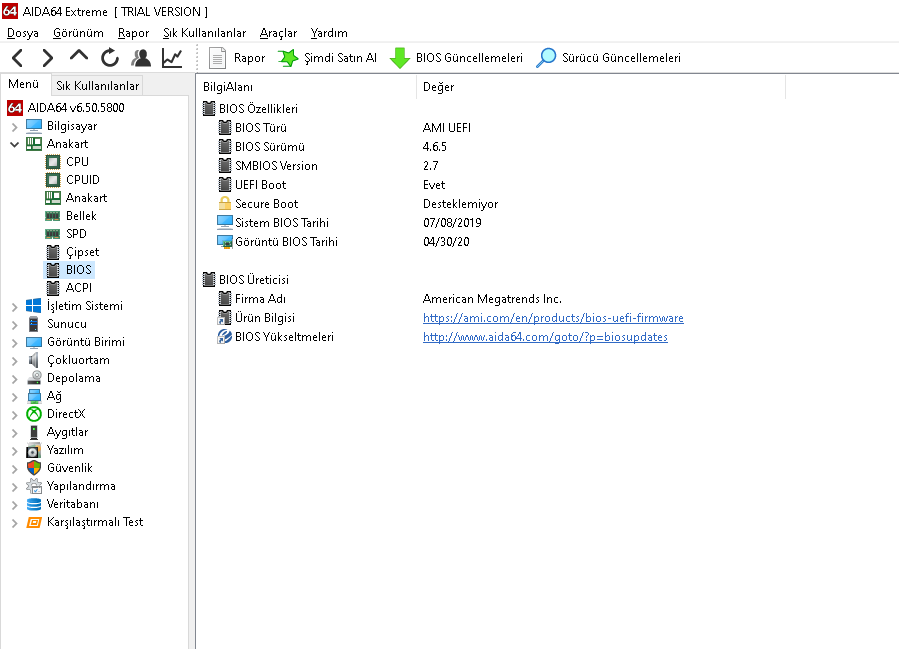Expand the Depolama tree node
899x649 pixels.
point(15,378)
